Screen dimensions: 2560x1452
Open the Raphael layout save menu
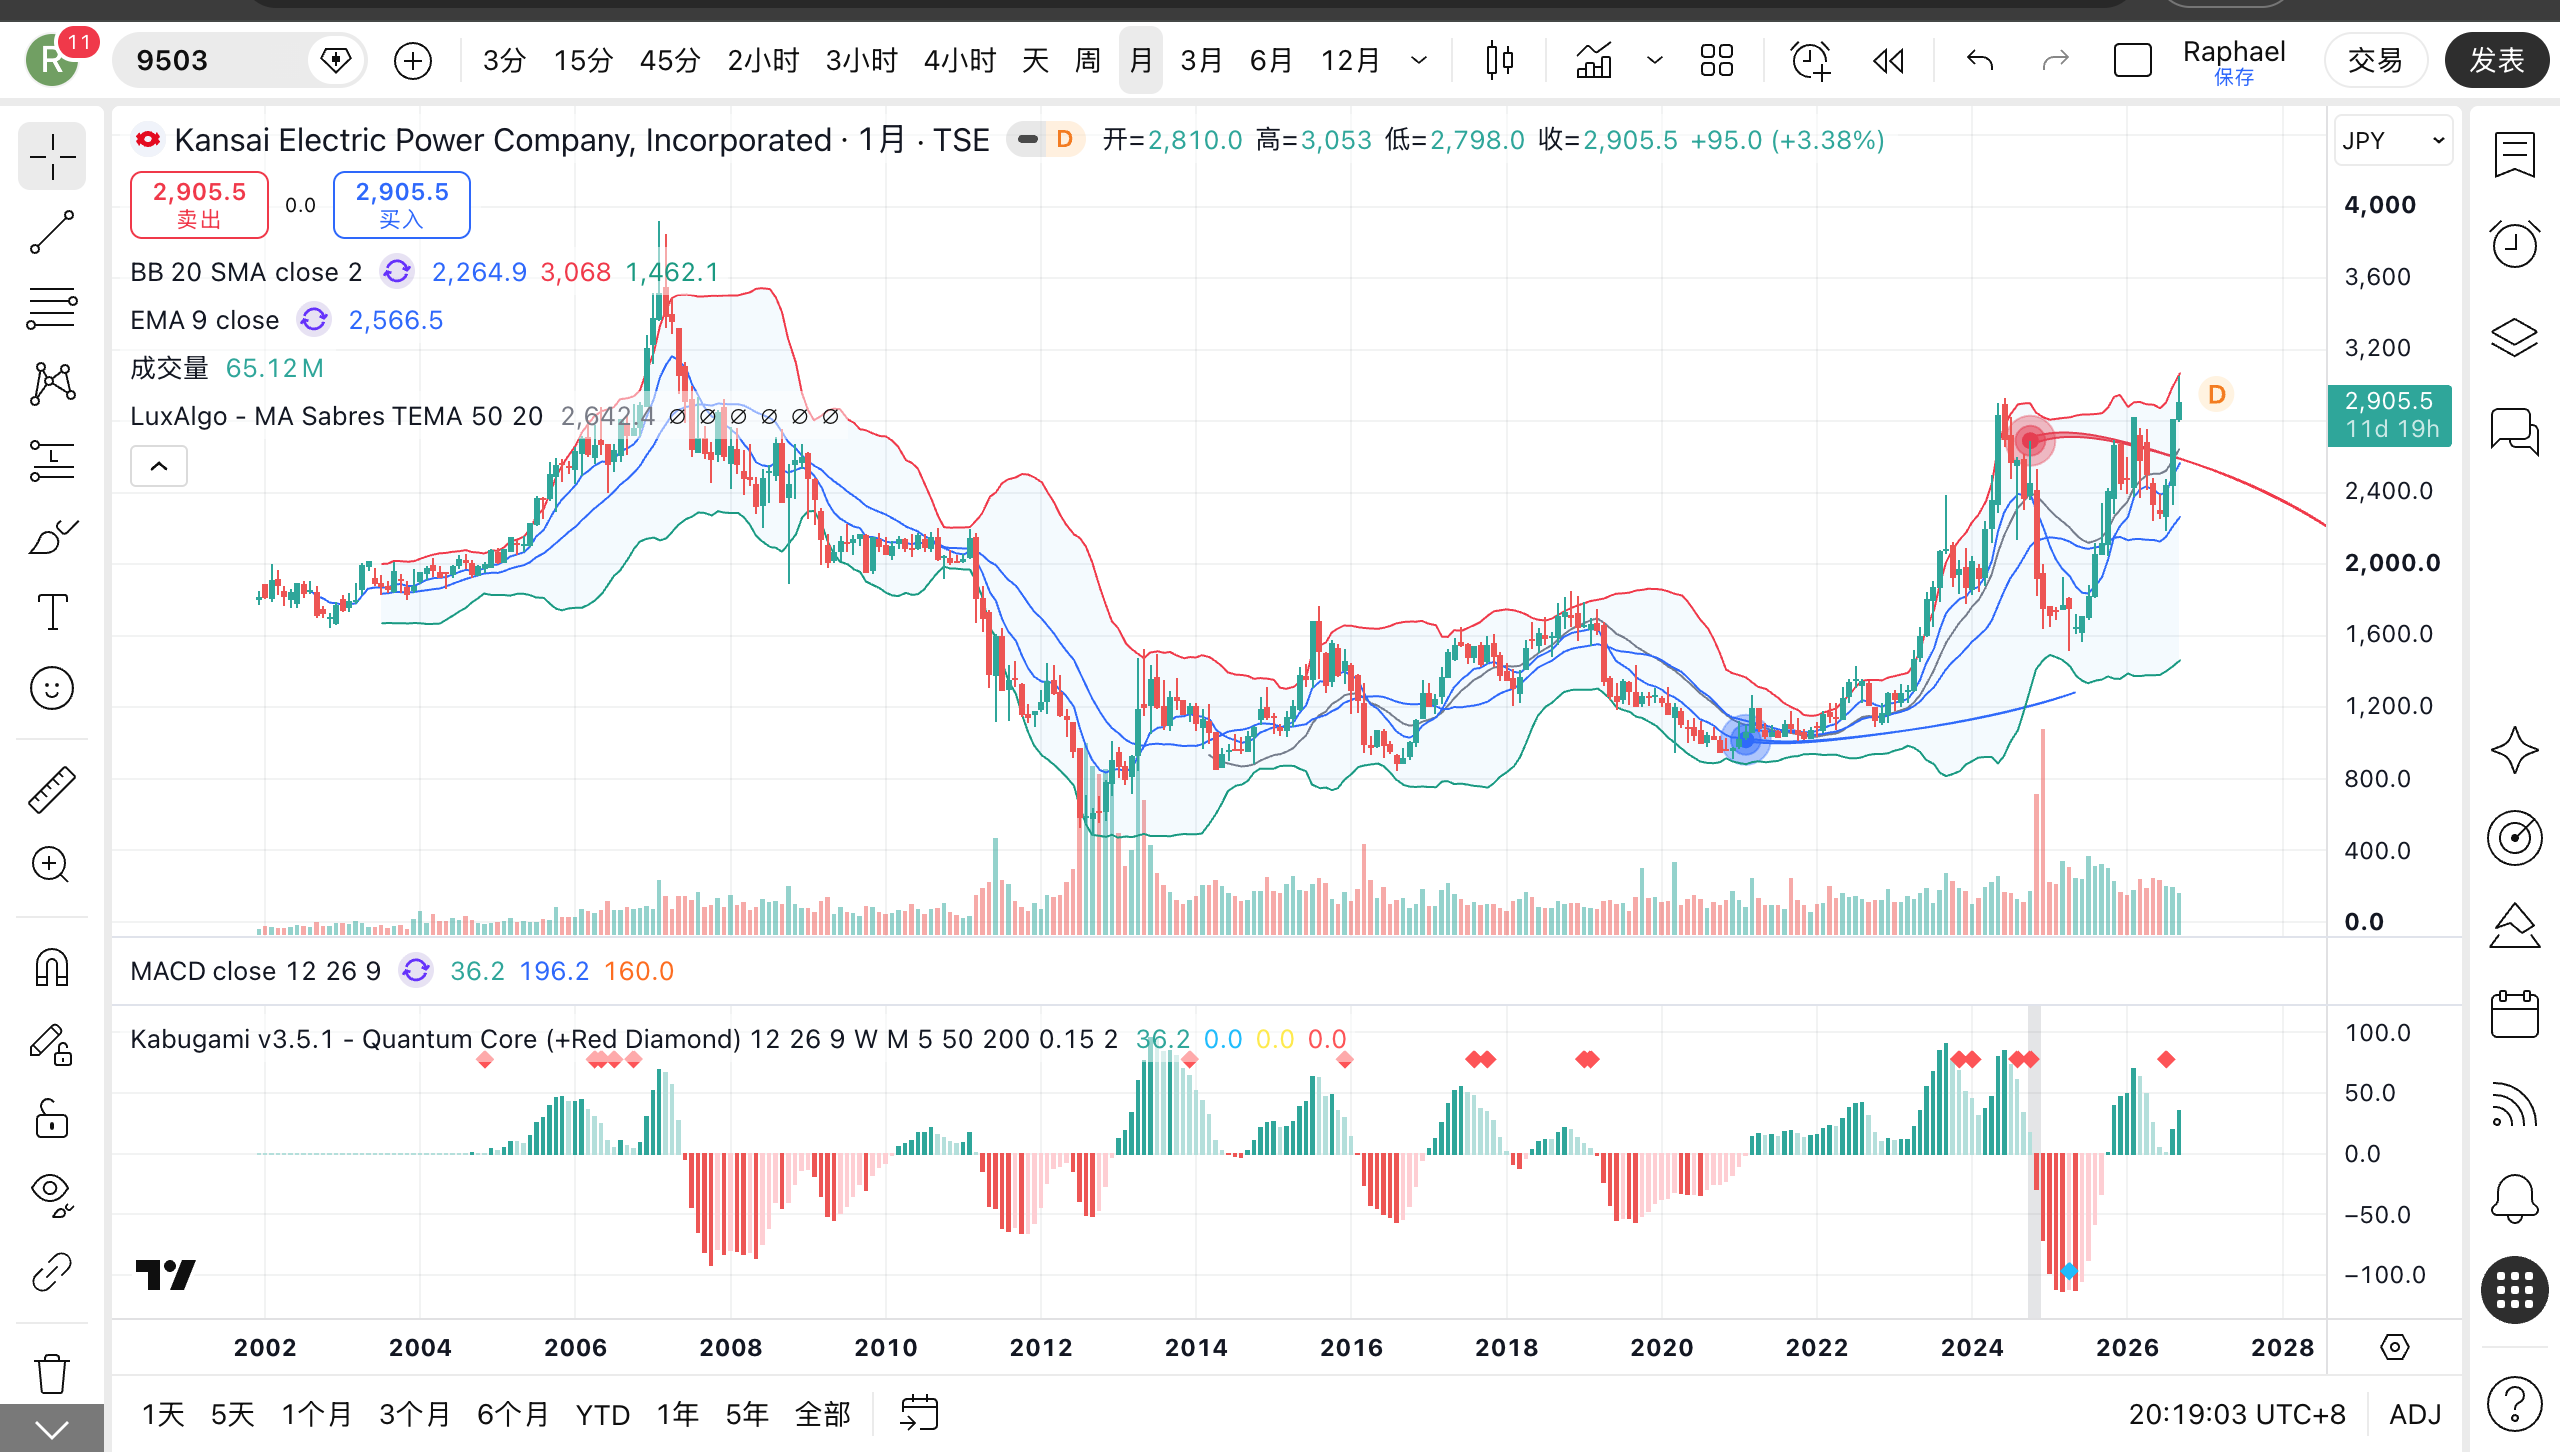pyautogui.click(x=2234, y=62)
